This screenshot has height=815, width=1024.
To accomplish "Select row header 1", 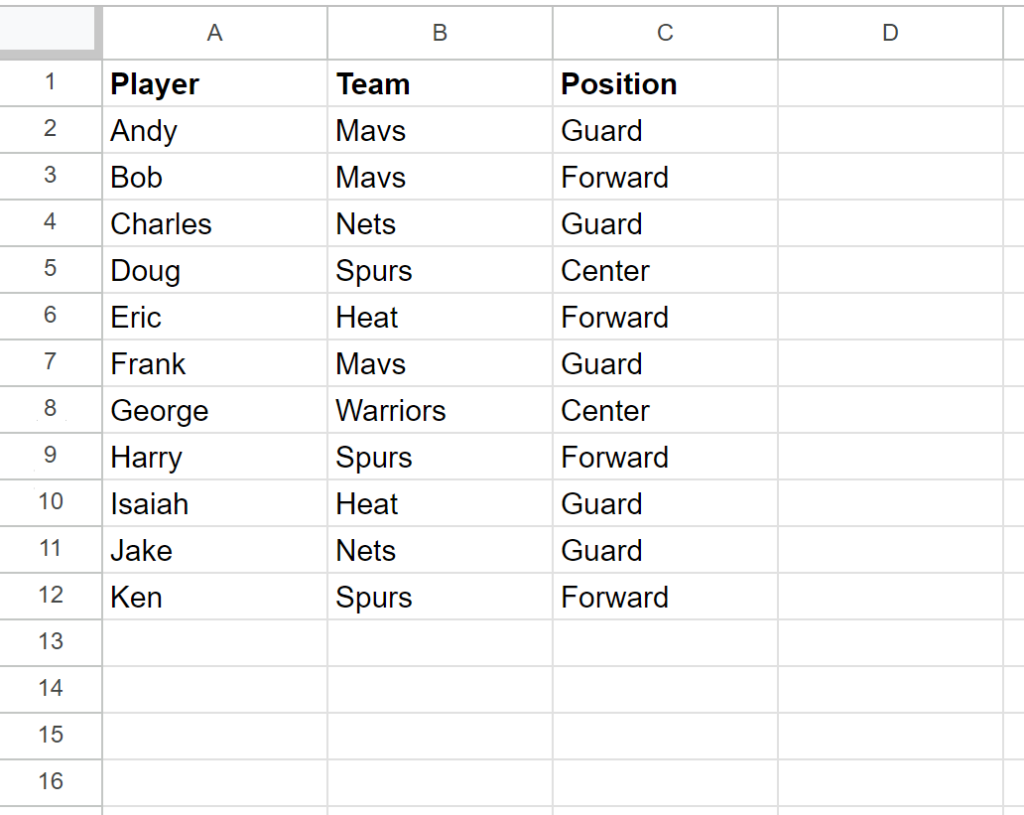I will (50, 83).
